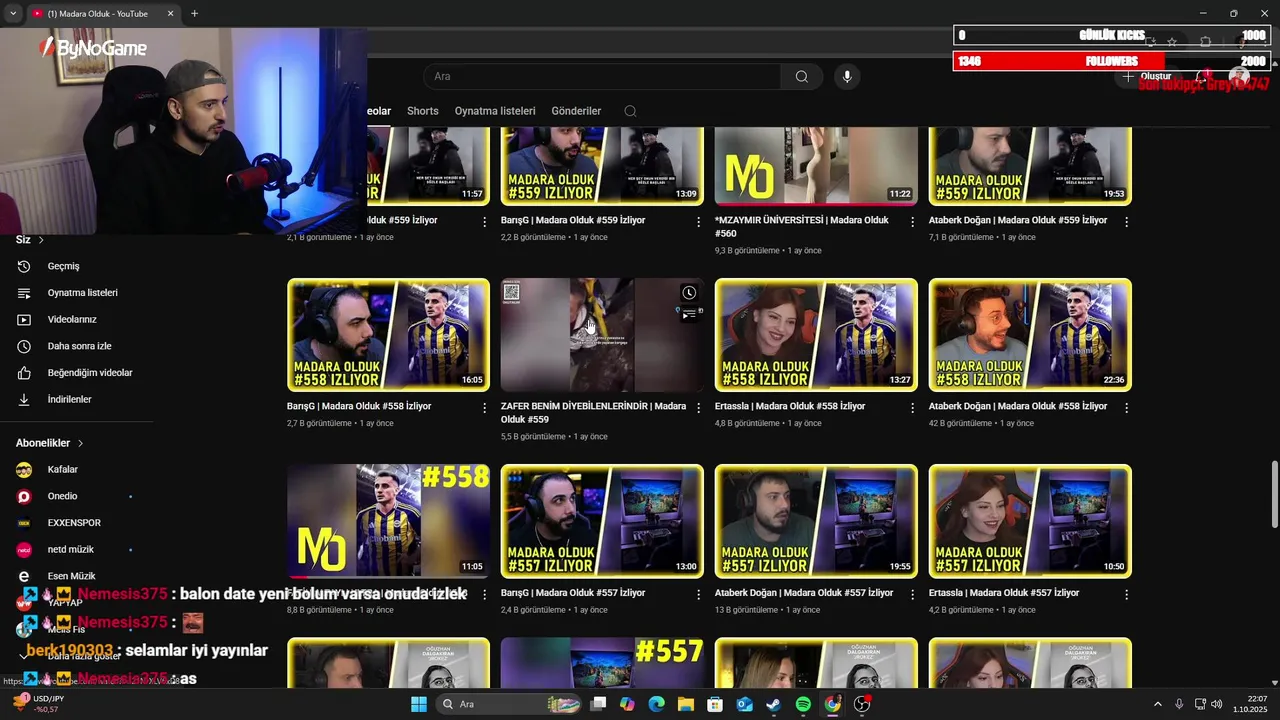Open the BarışG #557 İzliyor thumbnail
1280x720 pixels.
click(602, 521)
